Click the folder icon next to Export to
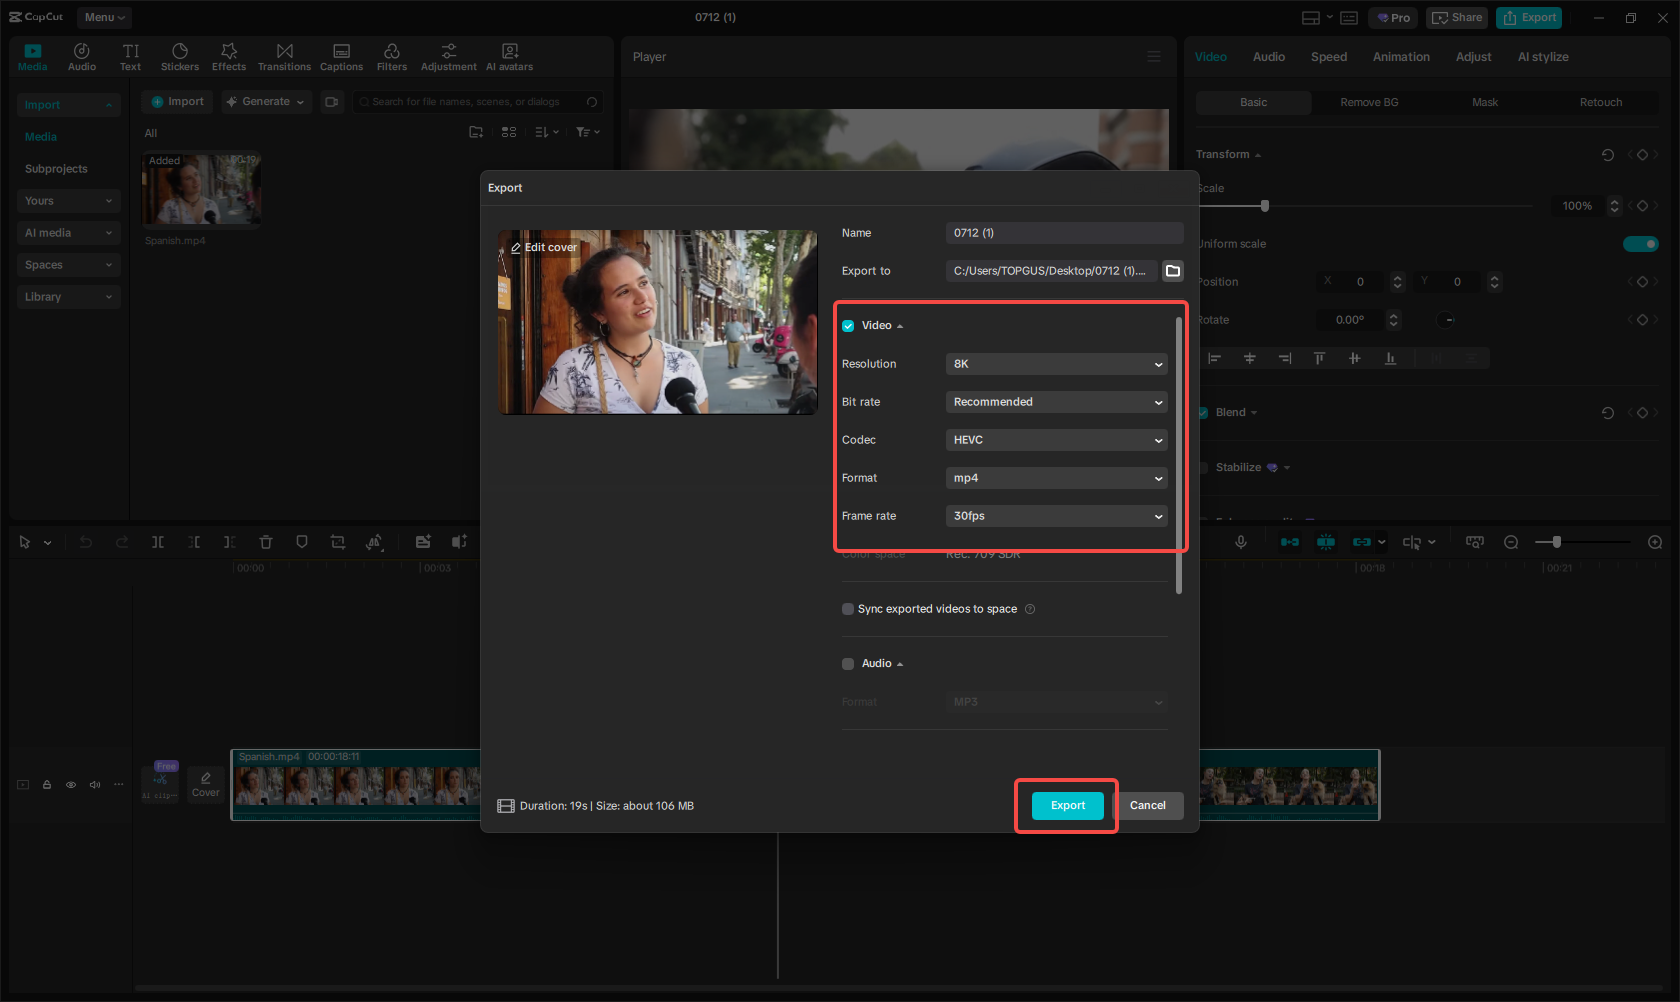The image size is (1680, 1002). (1172, 270)
